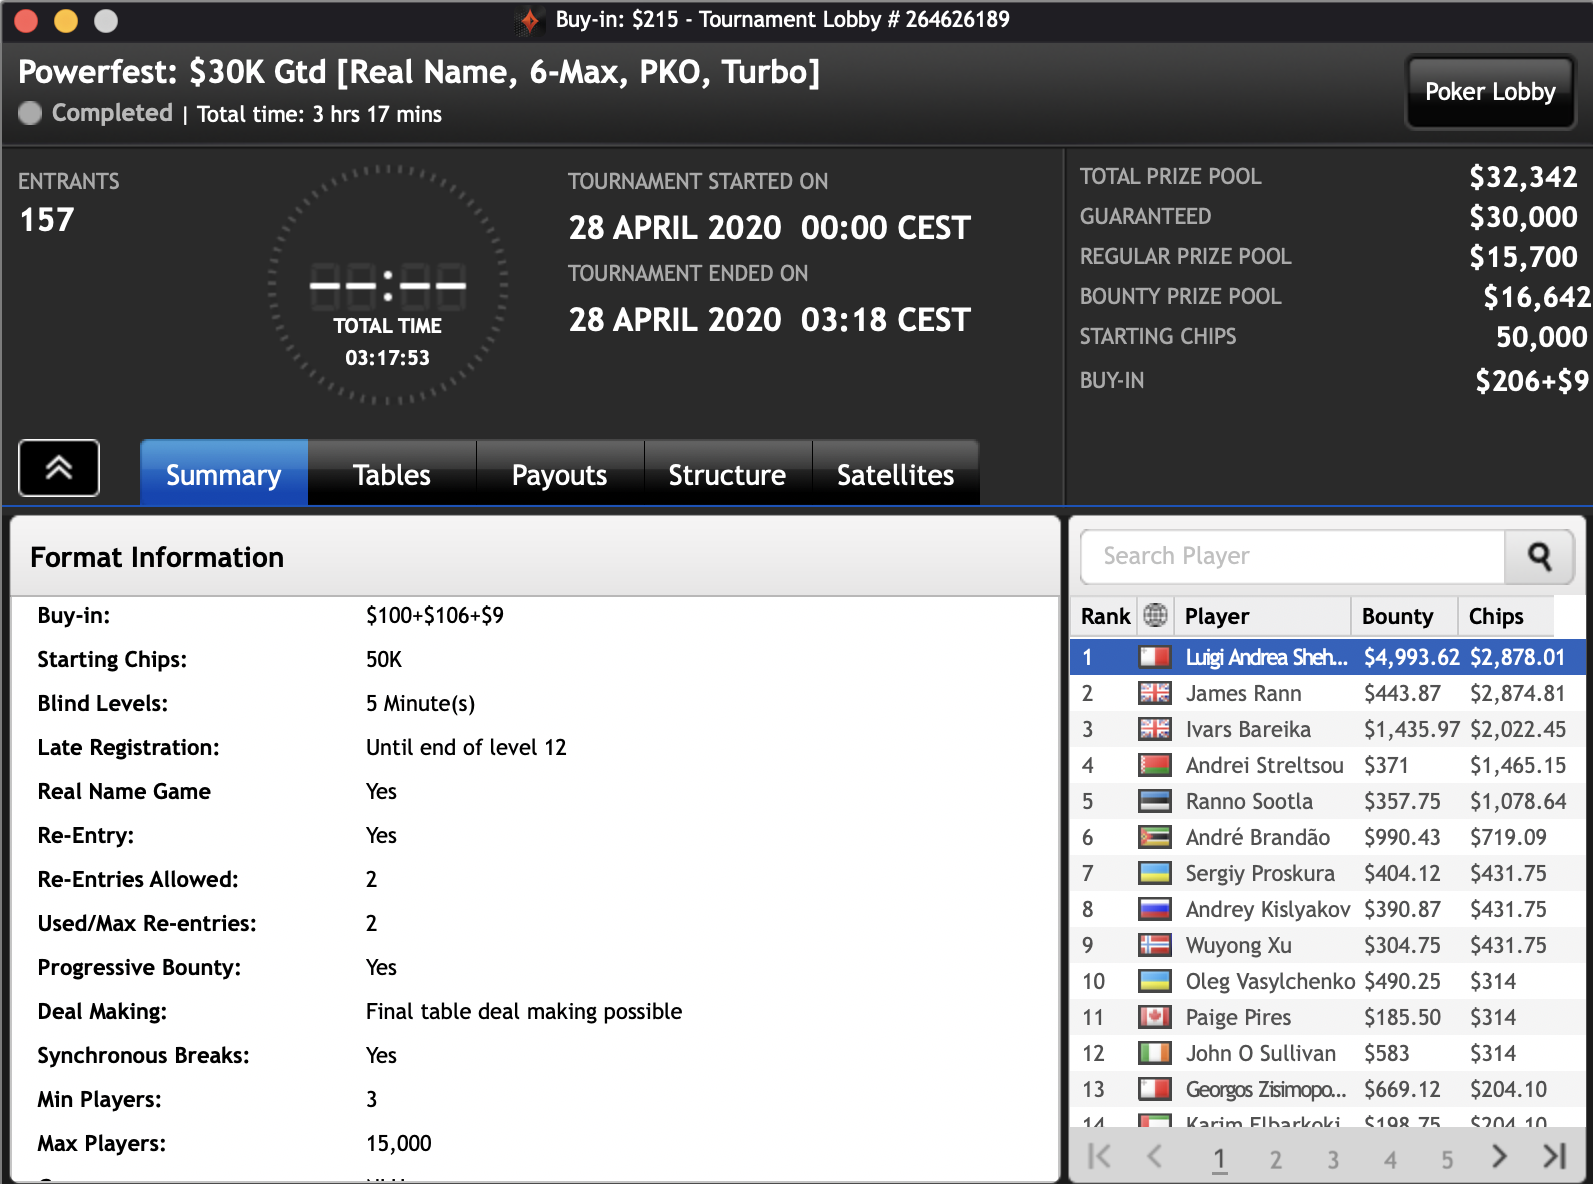Select page 3 of player list
Screen dimensions: 1593x1184
(x=1332, y=1159)
